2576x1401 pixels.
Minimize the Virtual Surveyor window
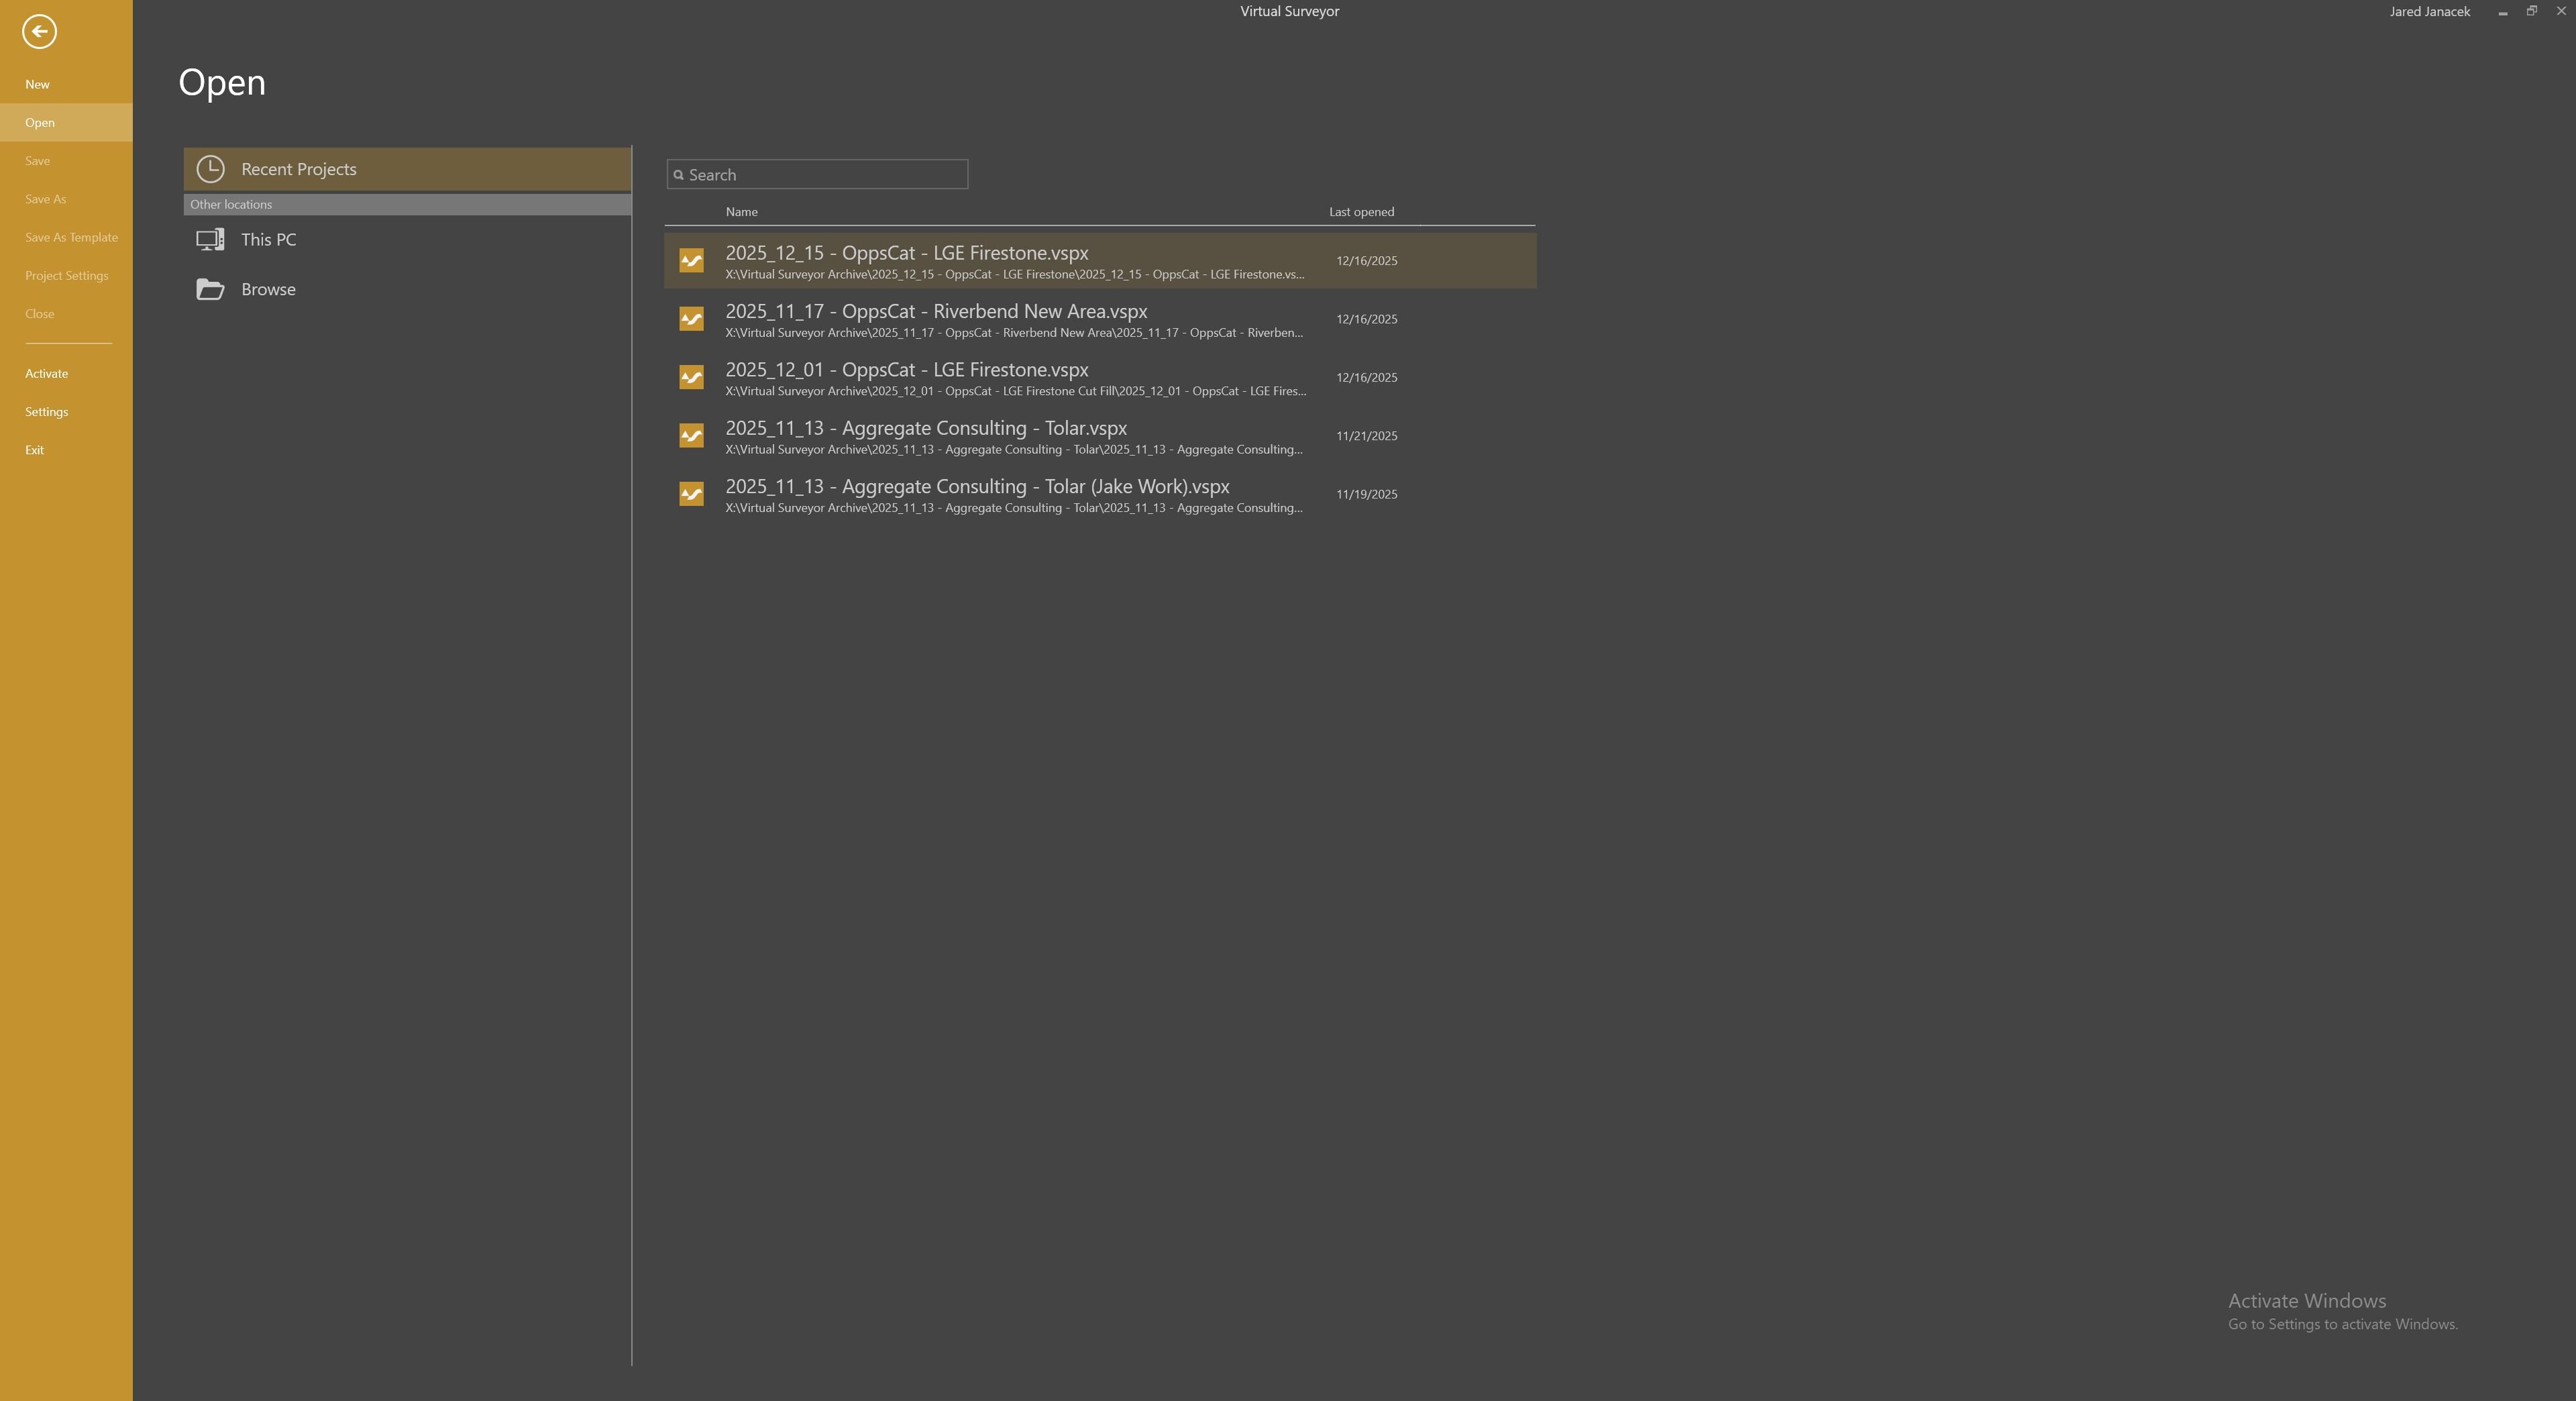click(x=2502, y=12)
